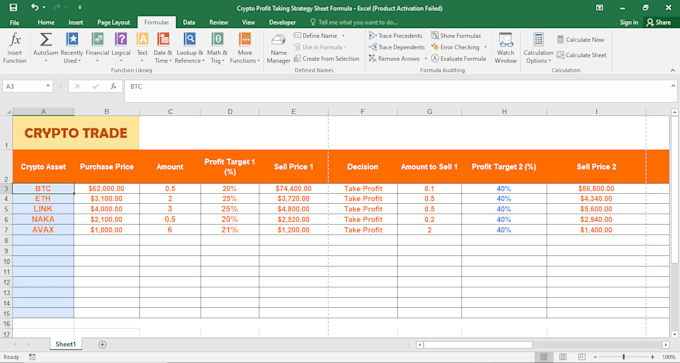Open the Watch Window
Image resolution: width=680 pixels, height=363 pixels.
(x=506, y=48)
